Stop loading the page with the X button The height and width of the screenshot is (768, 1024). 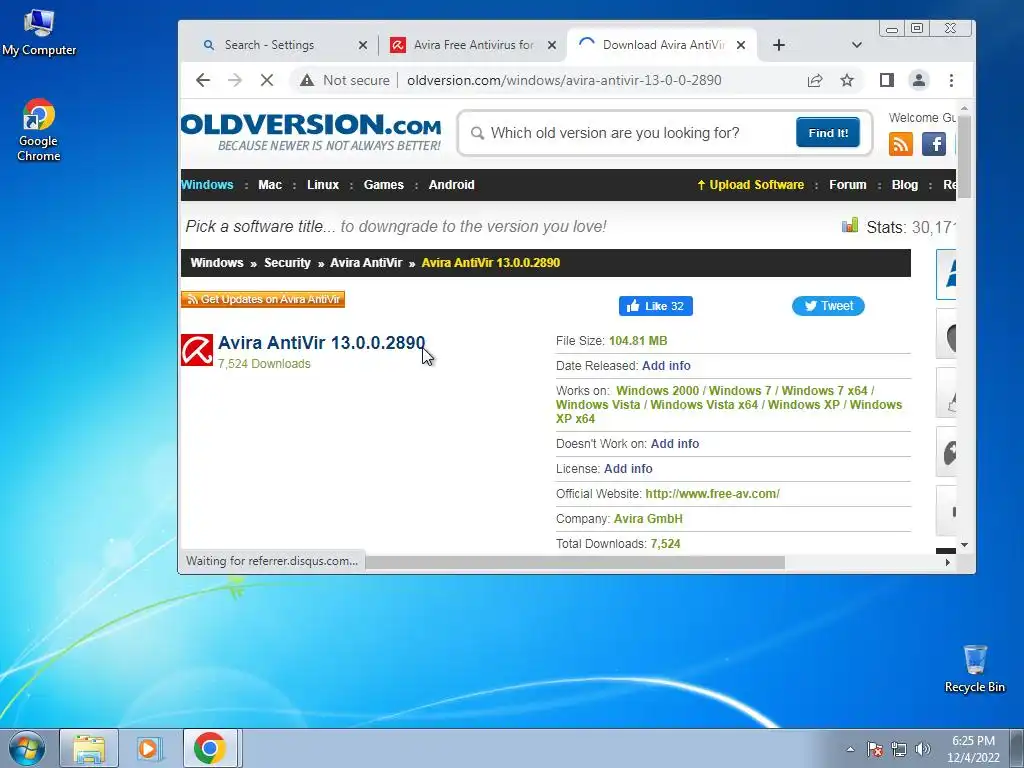(266, 80)
